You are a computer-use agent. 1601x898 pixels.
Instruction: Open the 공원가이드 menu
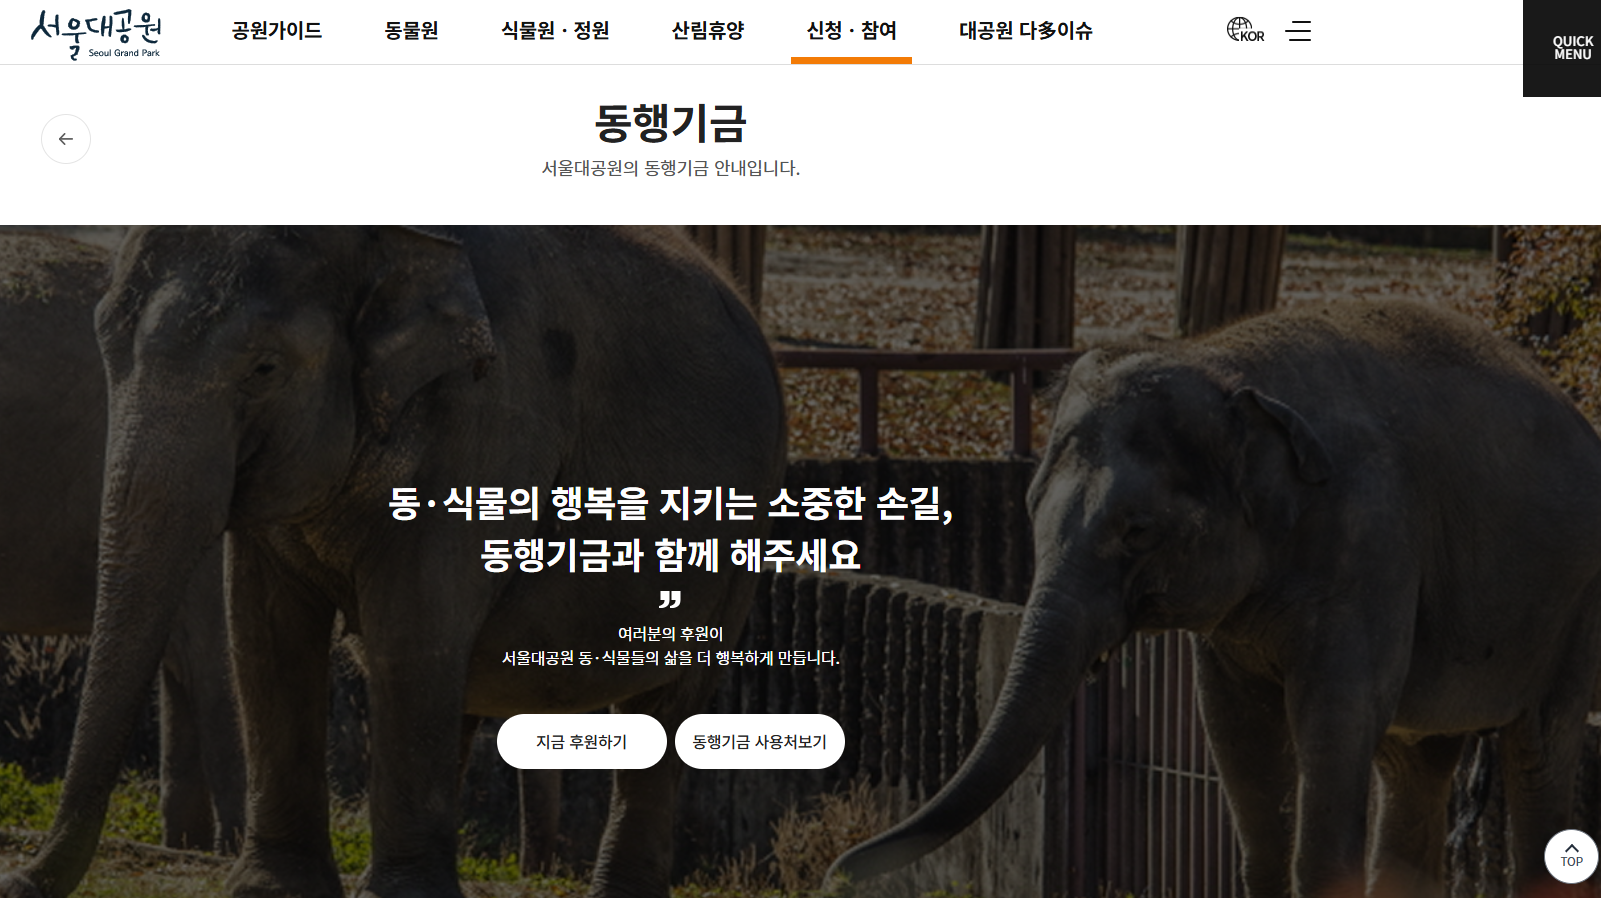pyautogui.click(x=277, y=31)
